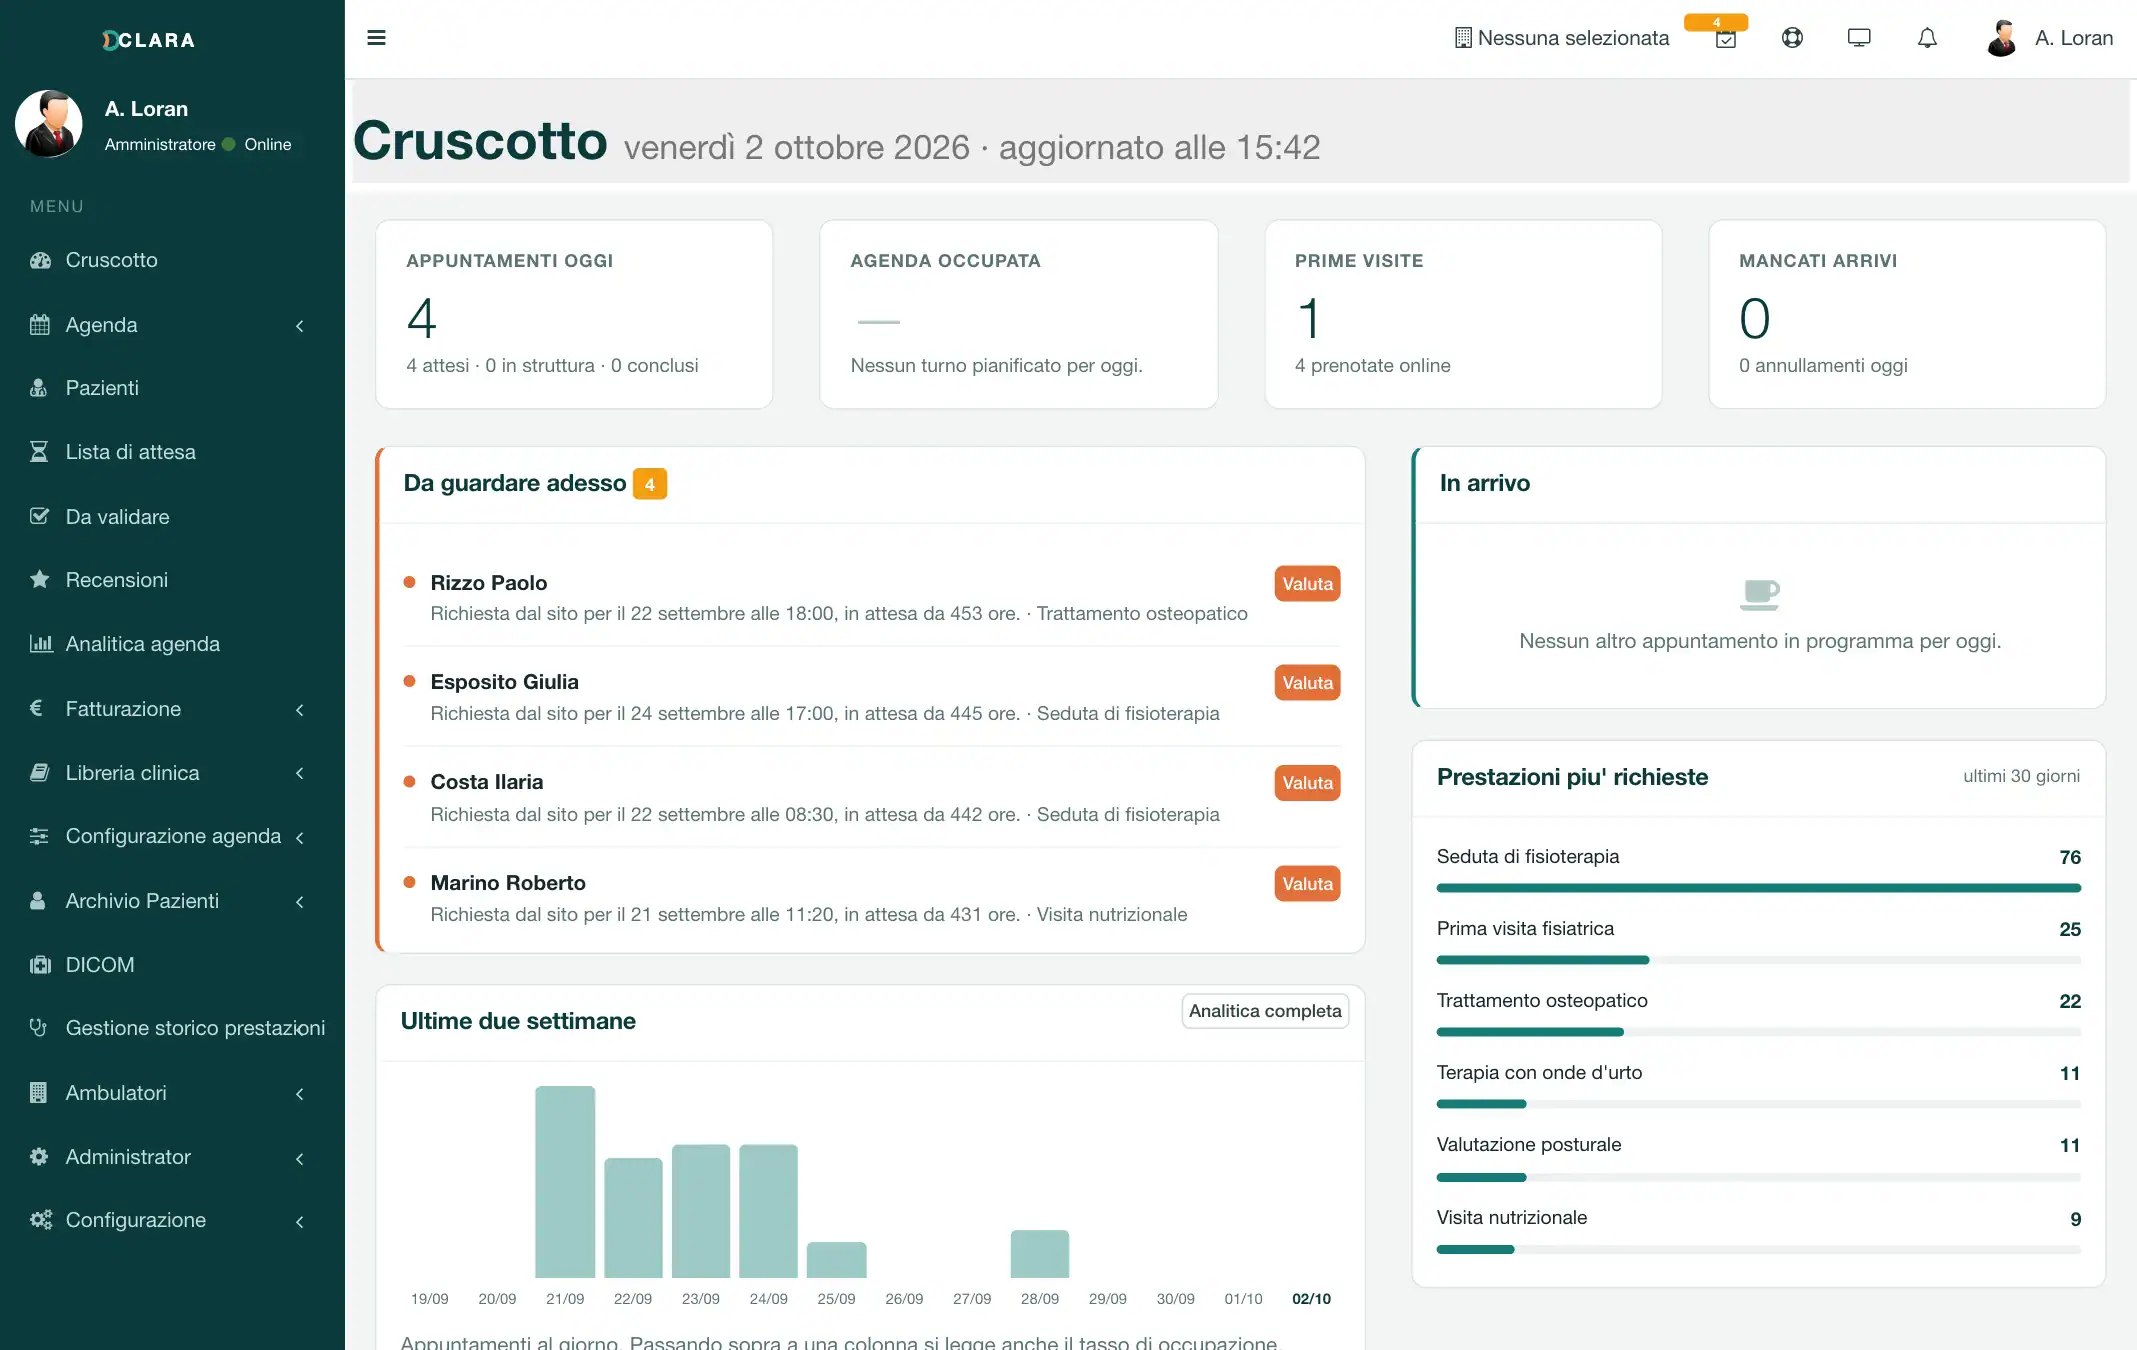This screenshot has height=1350, width=2137.
Task: Click the Agenda calendar icon in sidebar
Action: 40,325
